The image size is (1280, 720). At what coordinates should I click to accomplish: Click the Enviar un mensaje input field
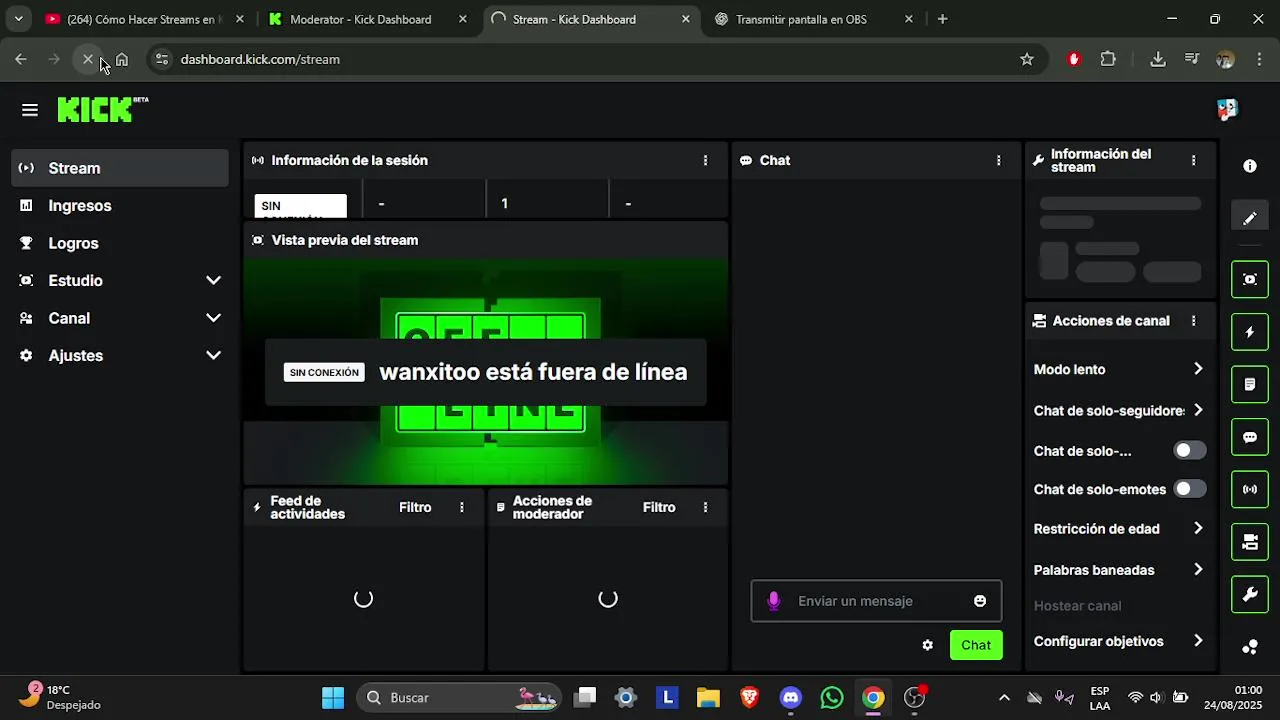click(876, 601)
